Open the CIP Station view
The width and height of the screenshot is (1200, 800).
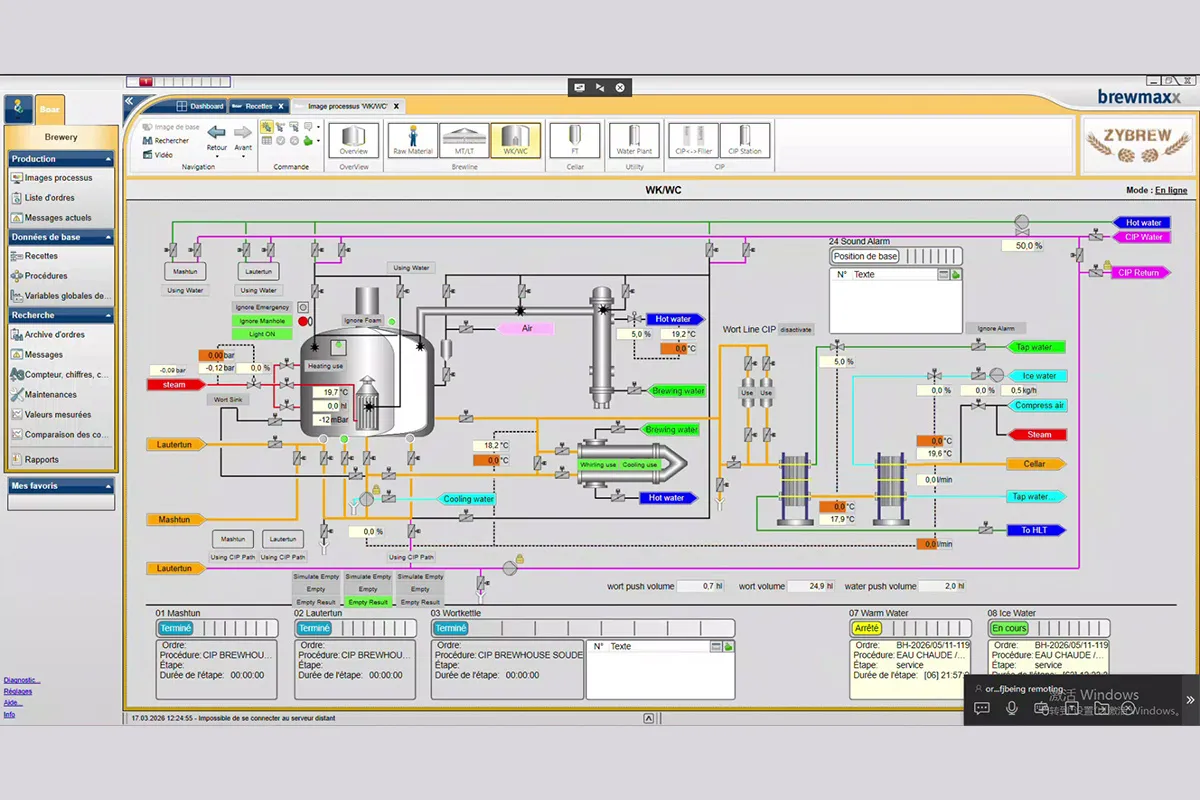tap(745, 140)
